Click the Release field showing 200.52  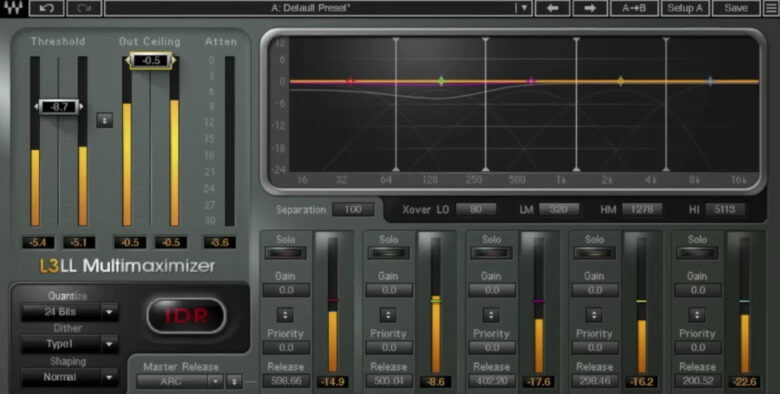(x=697, y=381)
